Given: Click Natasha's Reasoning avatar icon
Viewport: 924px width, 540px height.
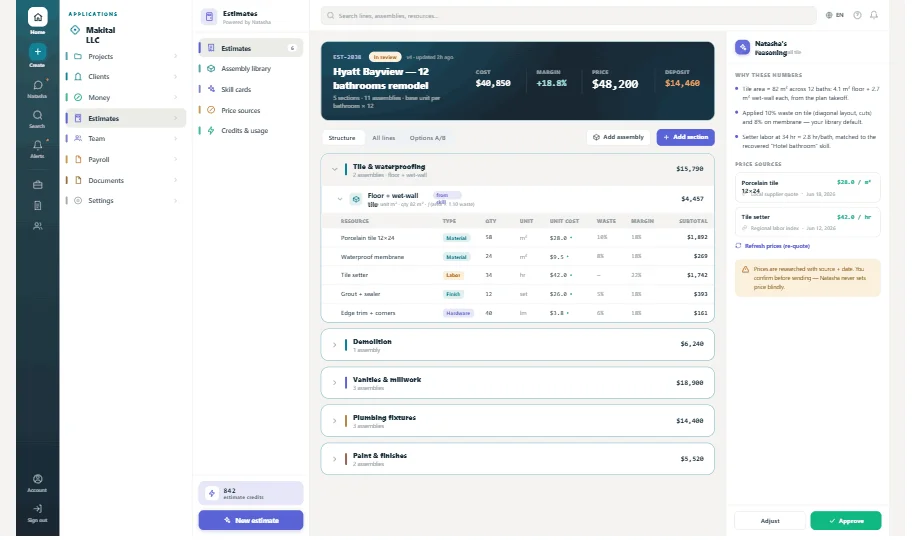Looking at the screenshot, I should (742, 47).
